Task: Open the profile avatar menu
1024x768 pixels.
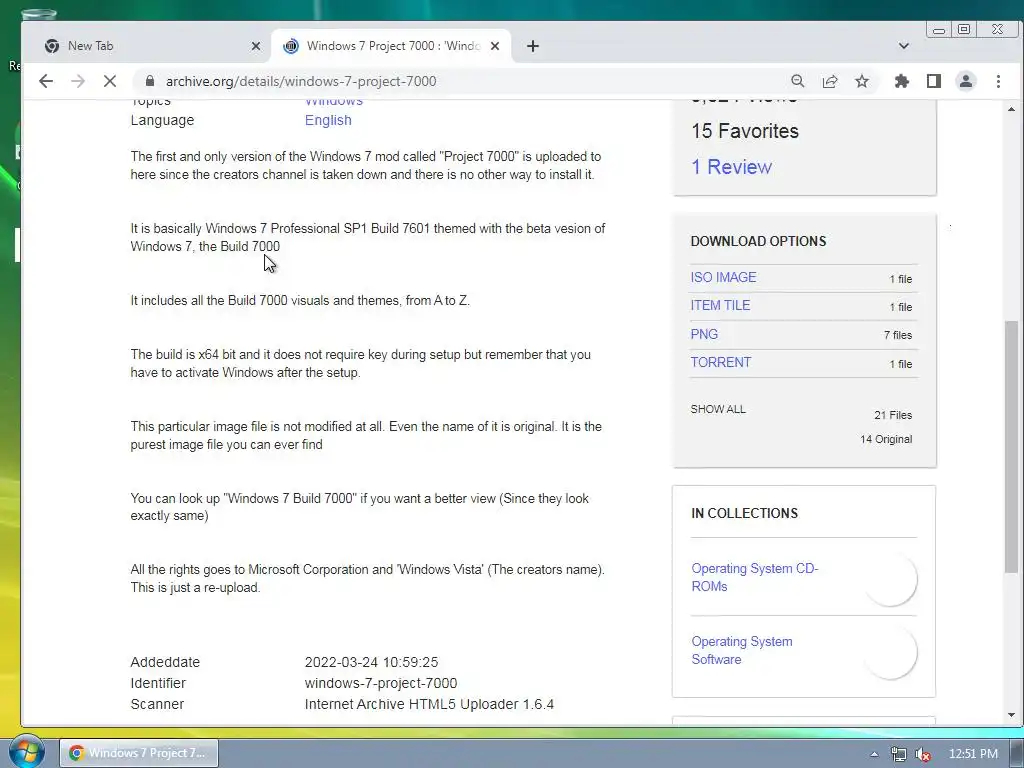Action: [x=966, y=81]
